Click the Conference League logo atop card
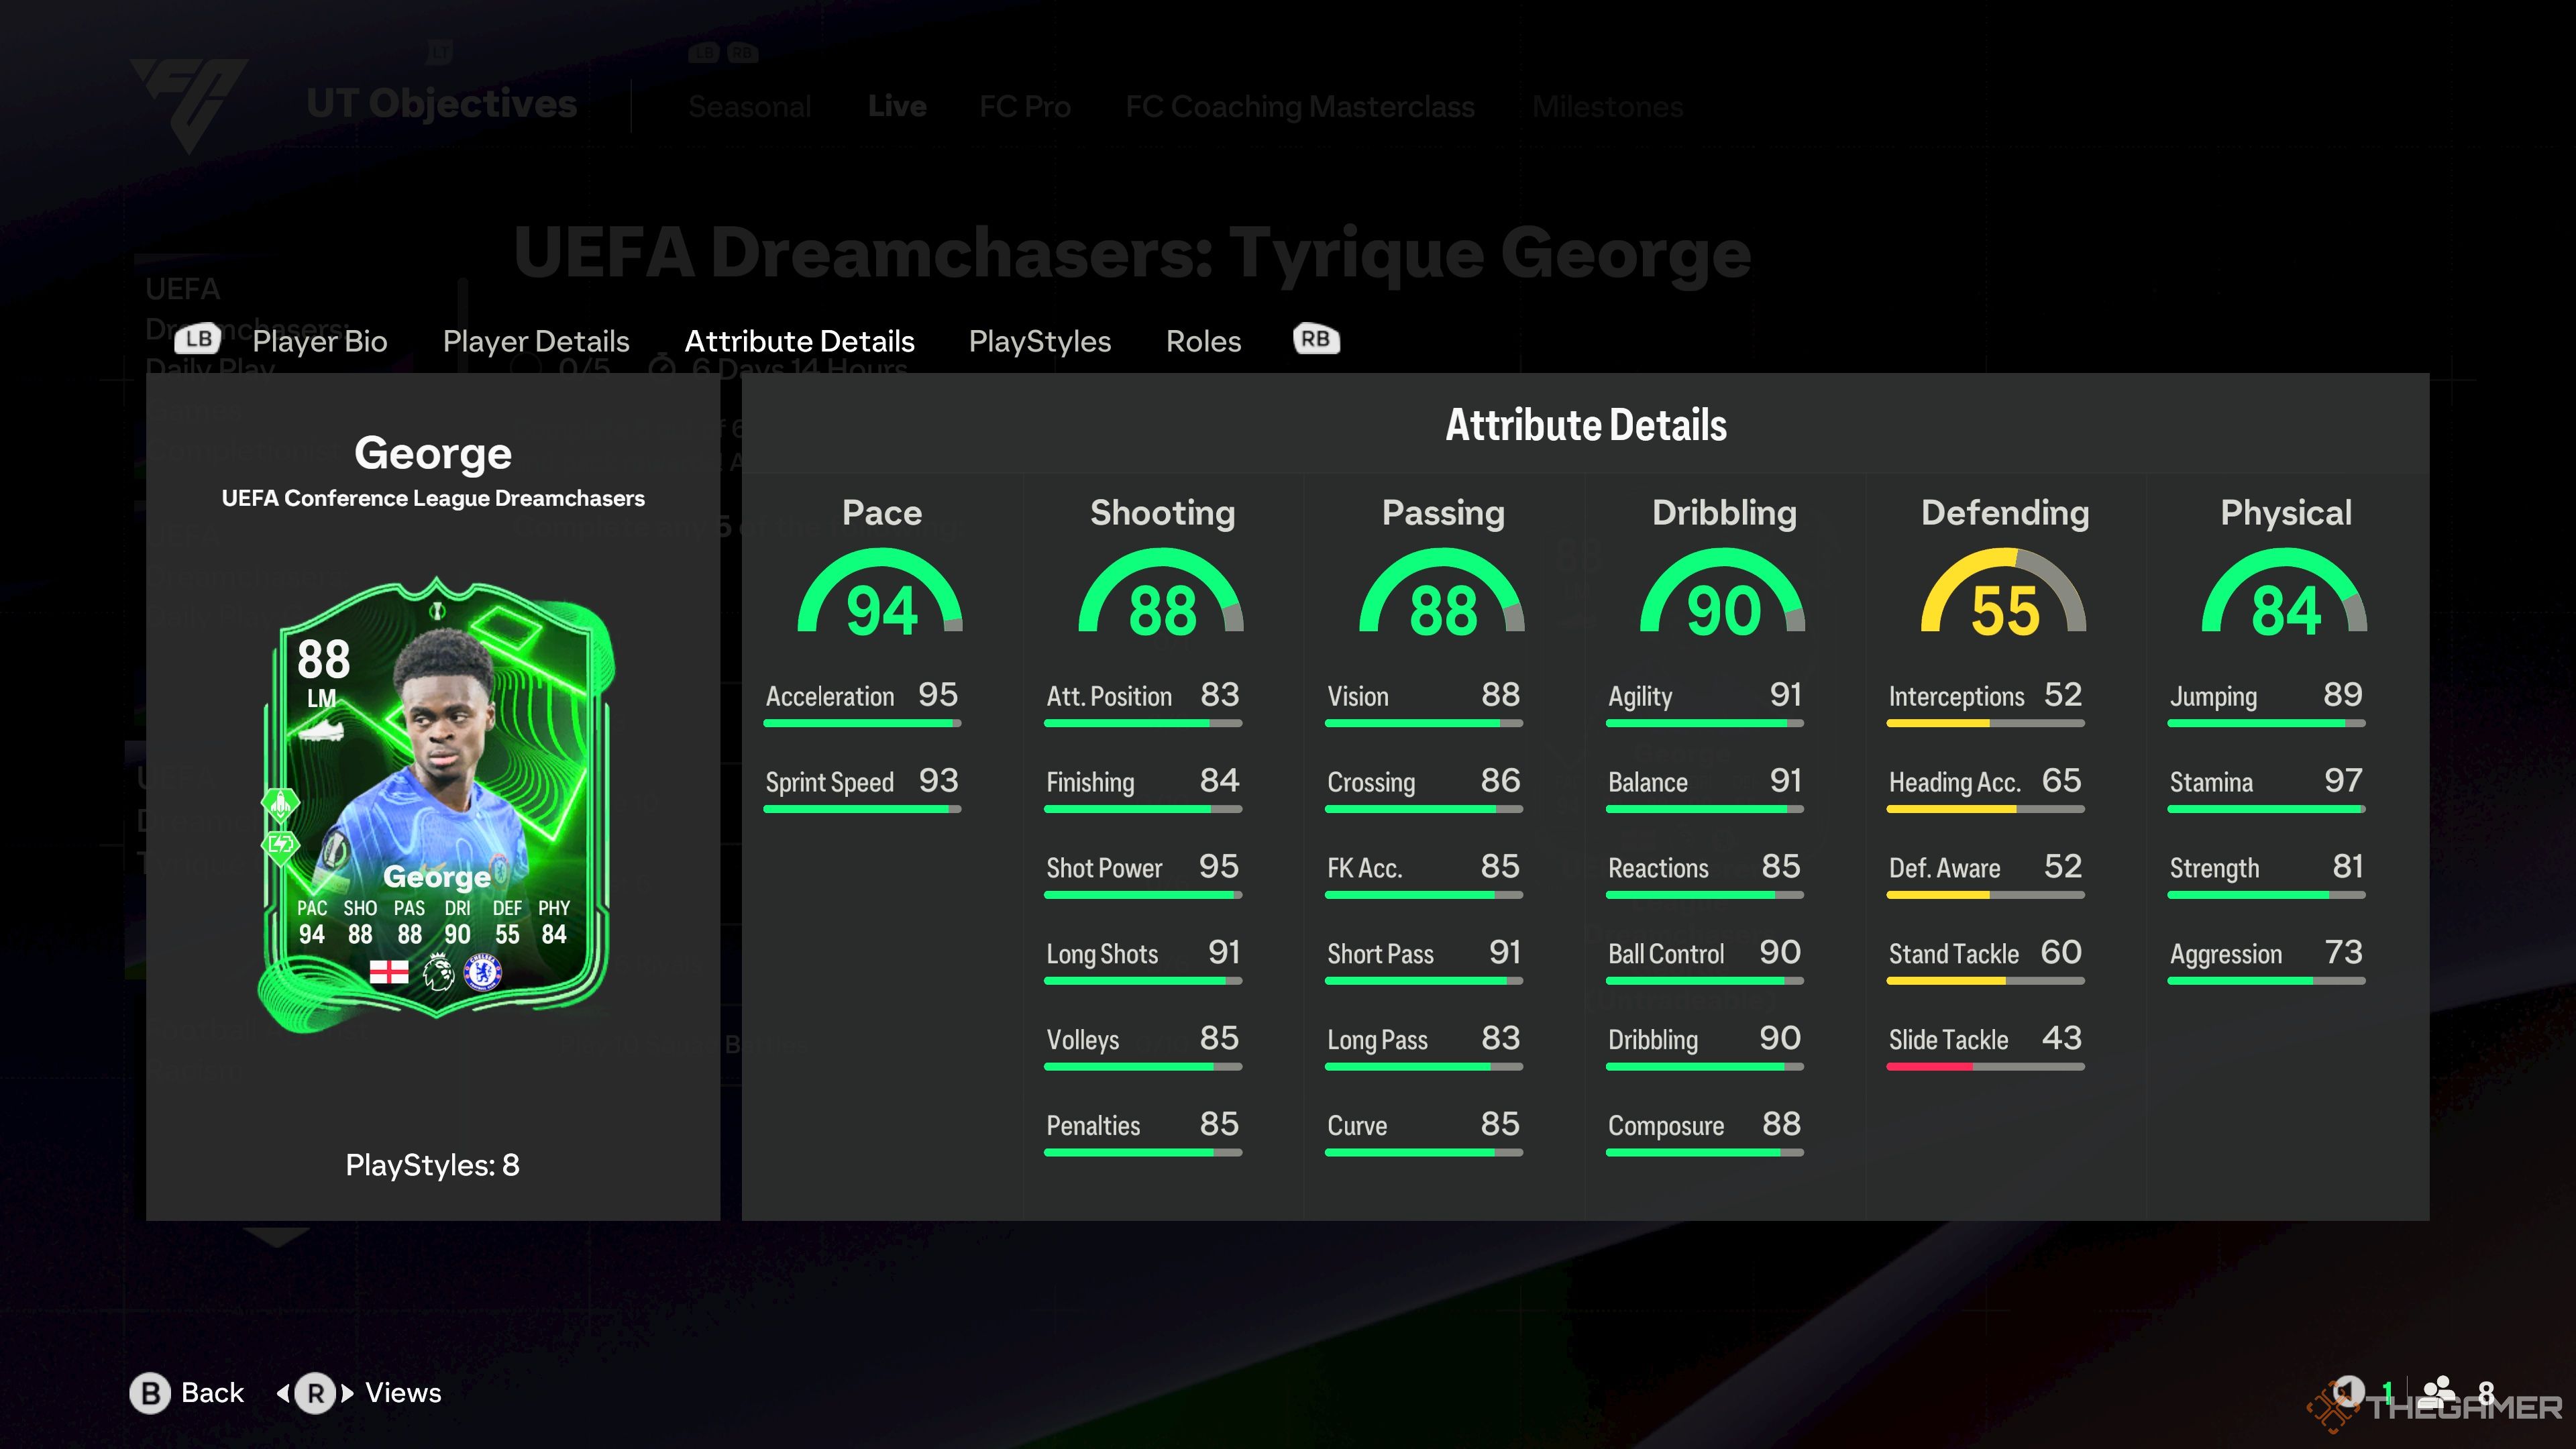The image size is (2576, 1449). point(436,610)
